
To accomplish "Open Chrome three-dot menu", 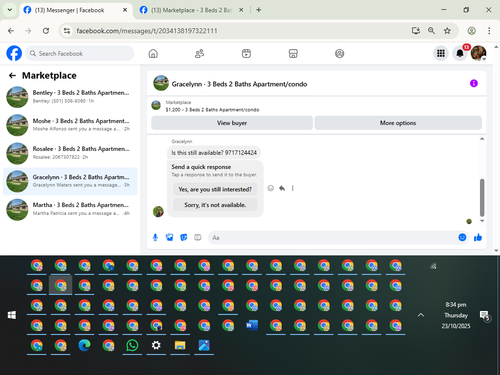I will [x=489, y=31].
